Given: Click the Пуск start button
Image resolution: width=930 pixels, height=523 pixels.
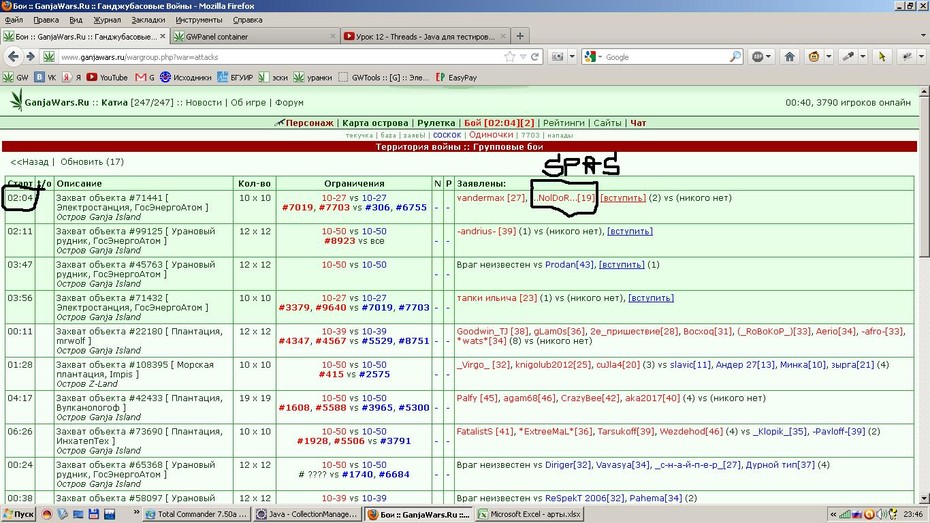Looking at the screenshot, I should tap(18, 514).
